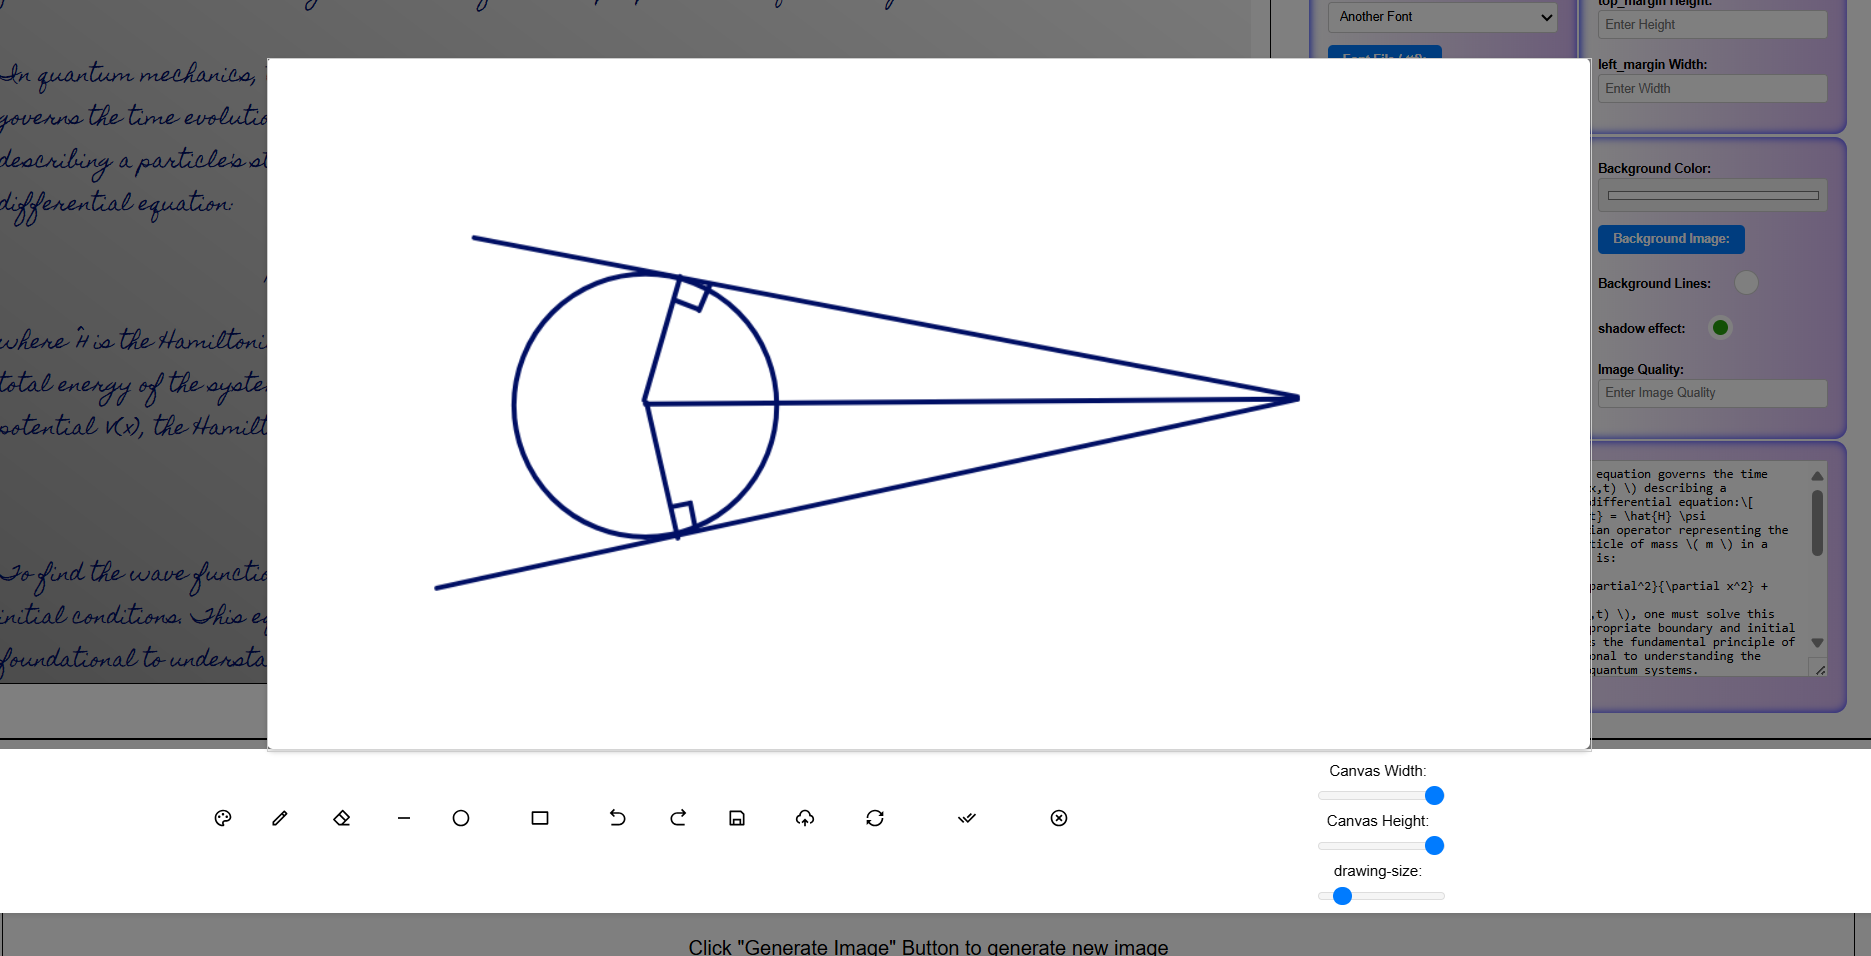Adjust the drawing-size slider
This screenshot has width=1871, height=956.
1381,895
